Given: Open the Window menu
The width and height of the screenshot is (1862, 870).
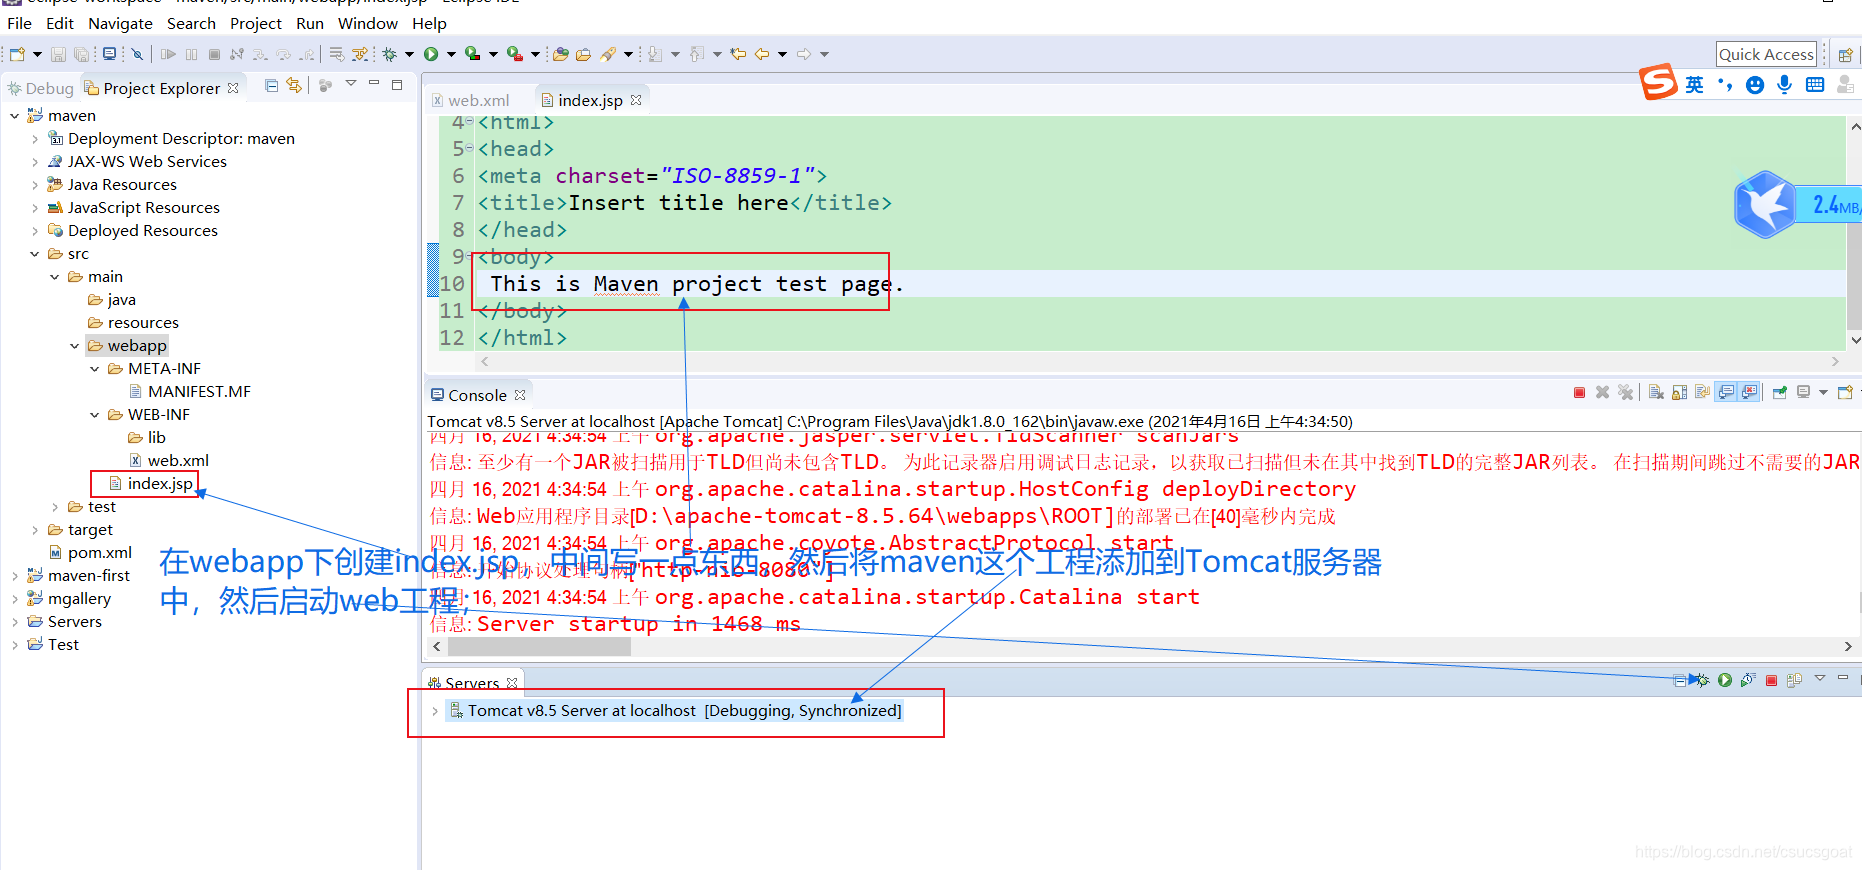Looking at the screenshot, I should 367,23.
